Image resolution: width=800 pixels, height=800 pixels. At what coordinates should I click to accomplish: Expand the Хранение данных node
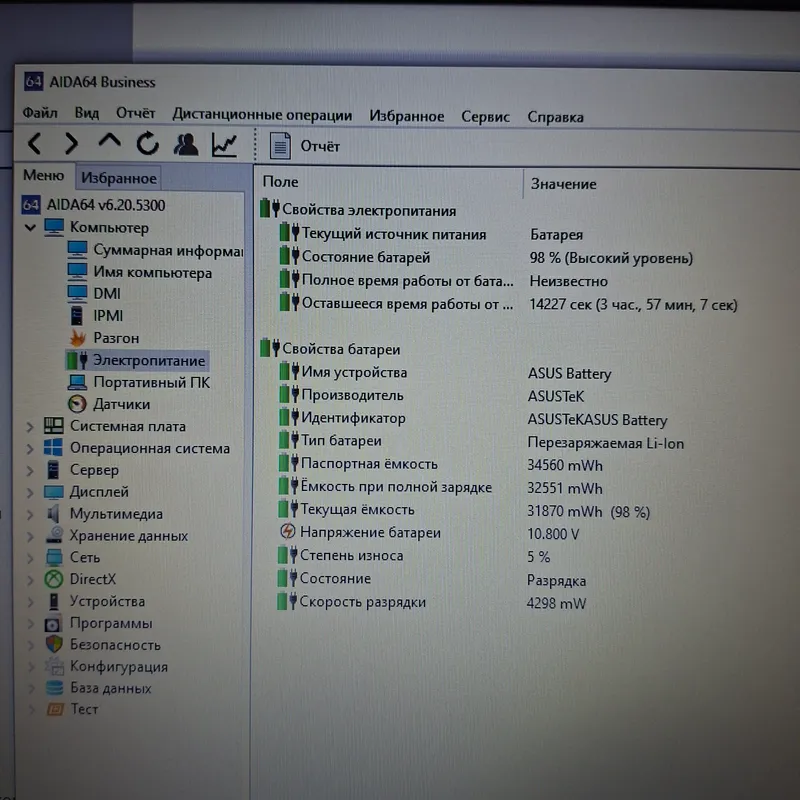coord(30,536)
